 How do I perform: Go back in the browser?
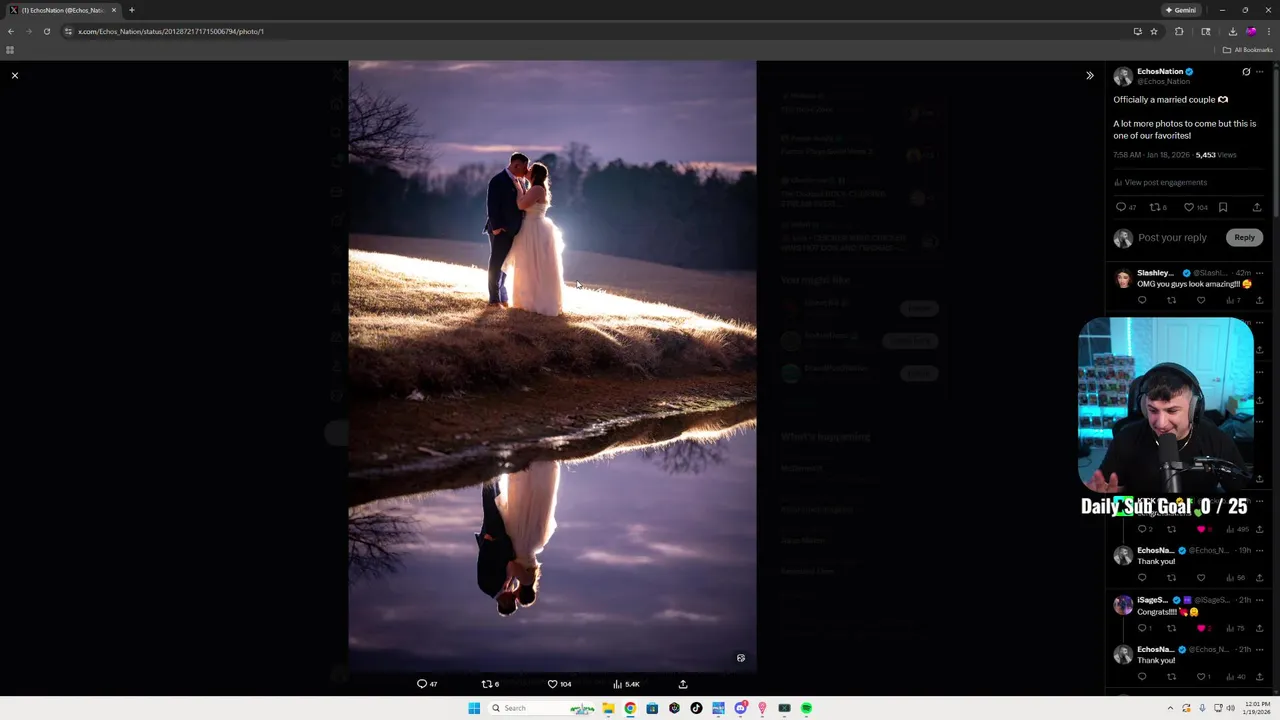pos(11,31)
